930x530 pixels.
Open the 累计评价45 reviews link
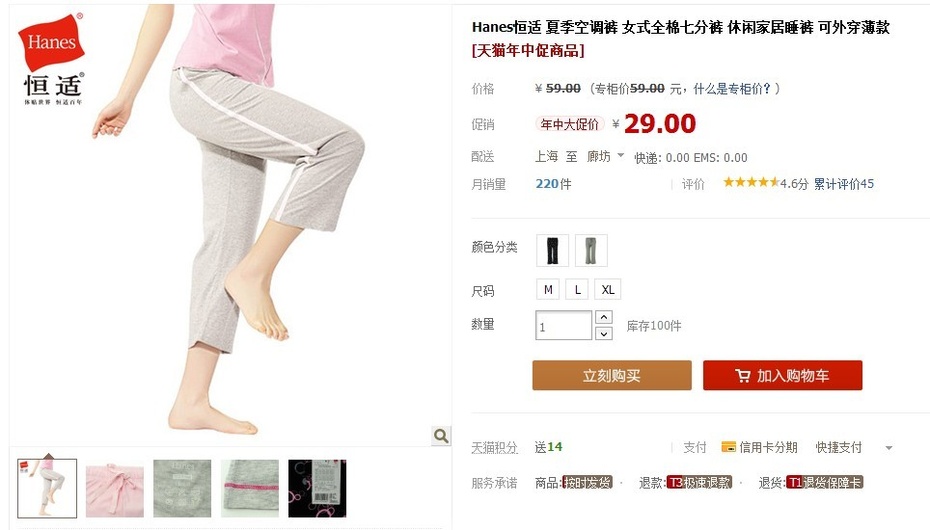tap(843, 184)
